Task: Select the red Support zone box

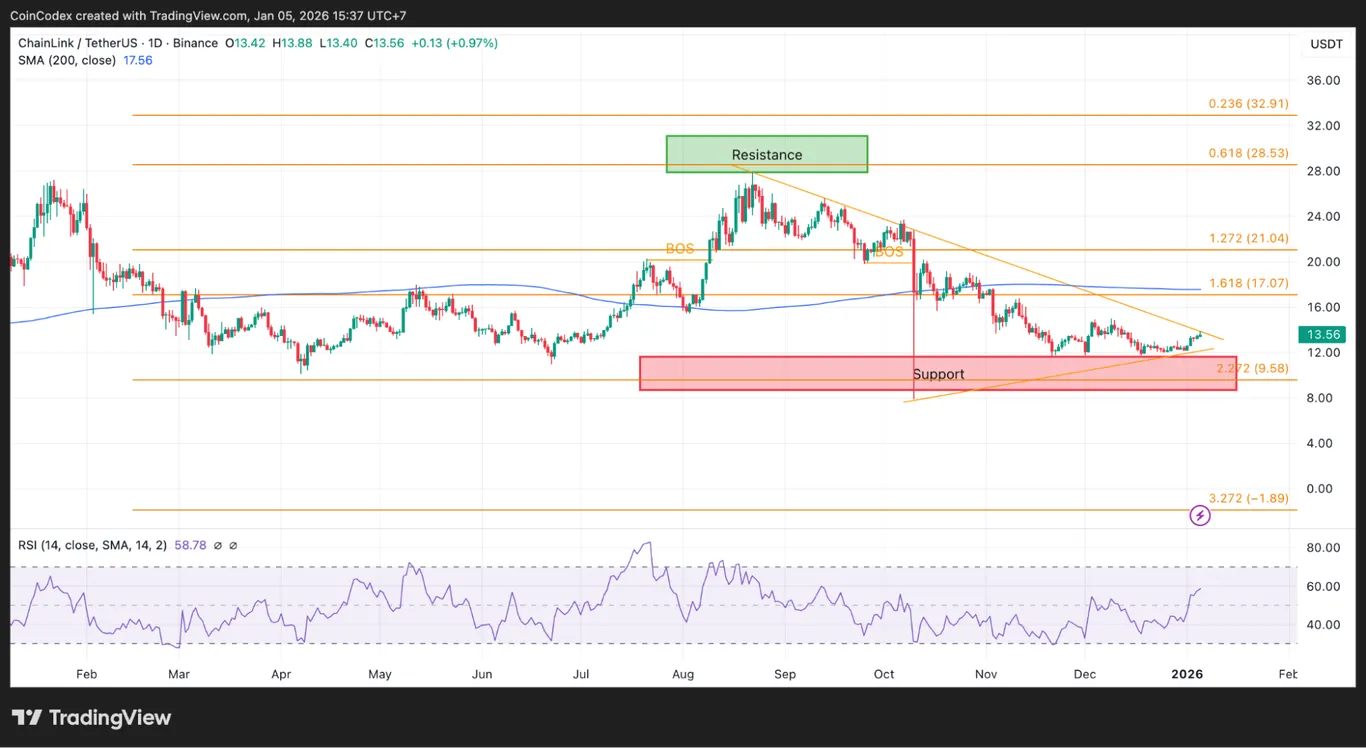Action: 938,373
